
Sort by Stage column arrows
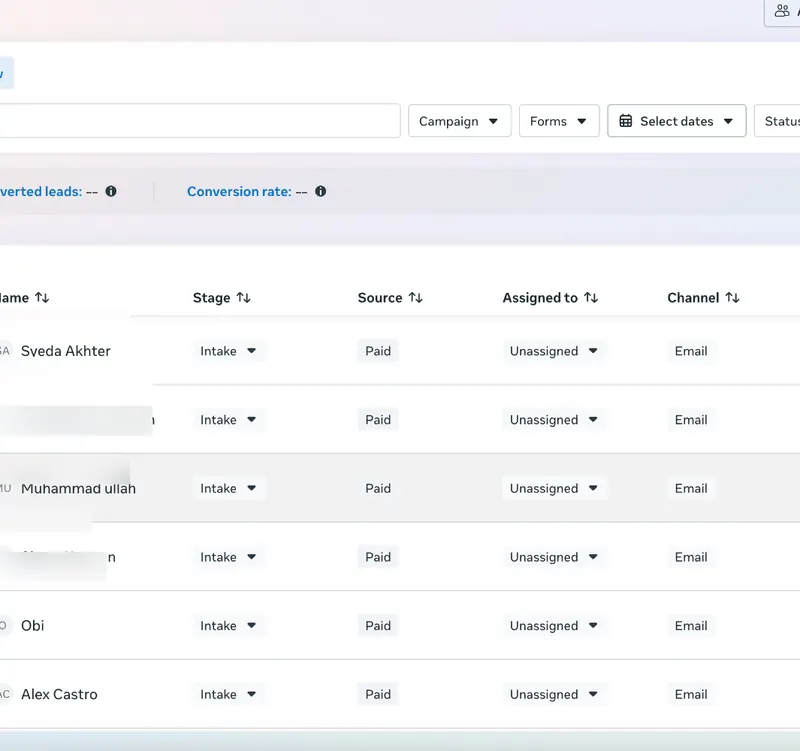(x=243, y=297)
